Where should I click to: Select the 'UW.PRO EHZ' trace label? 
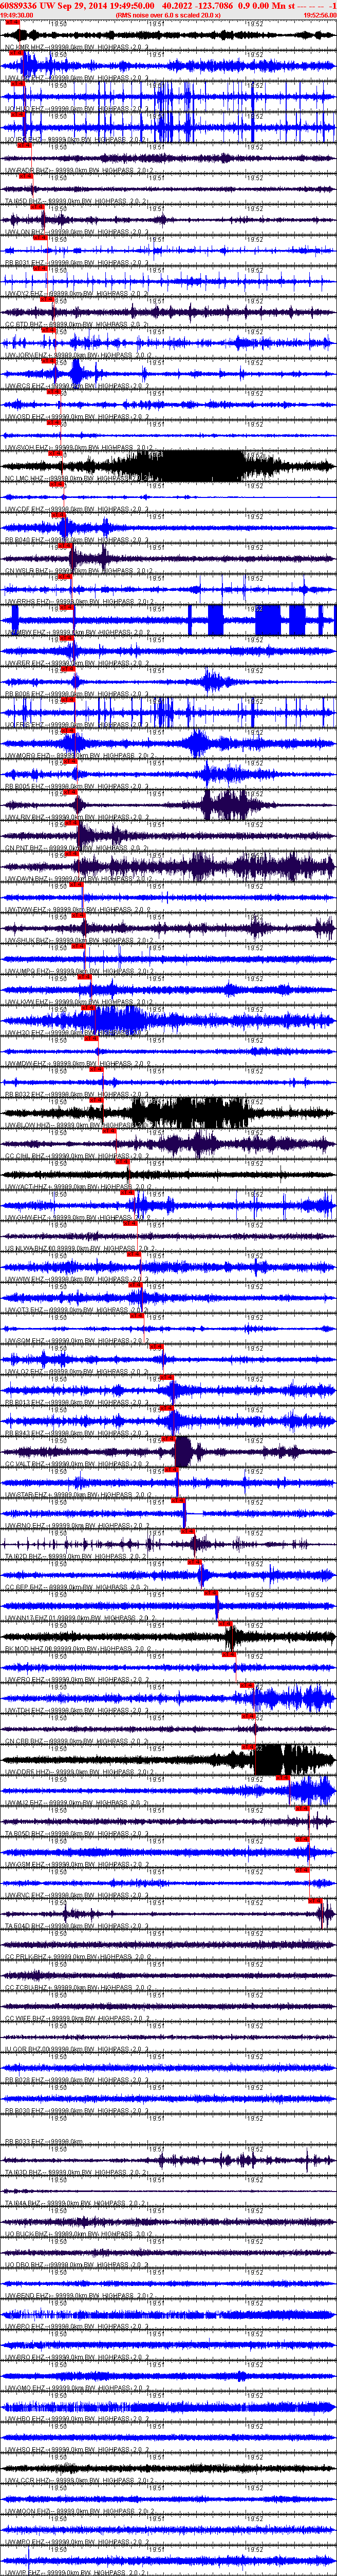click(x=24, y=1680)
